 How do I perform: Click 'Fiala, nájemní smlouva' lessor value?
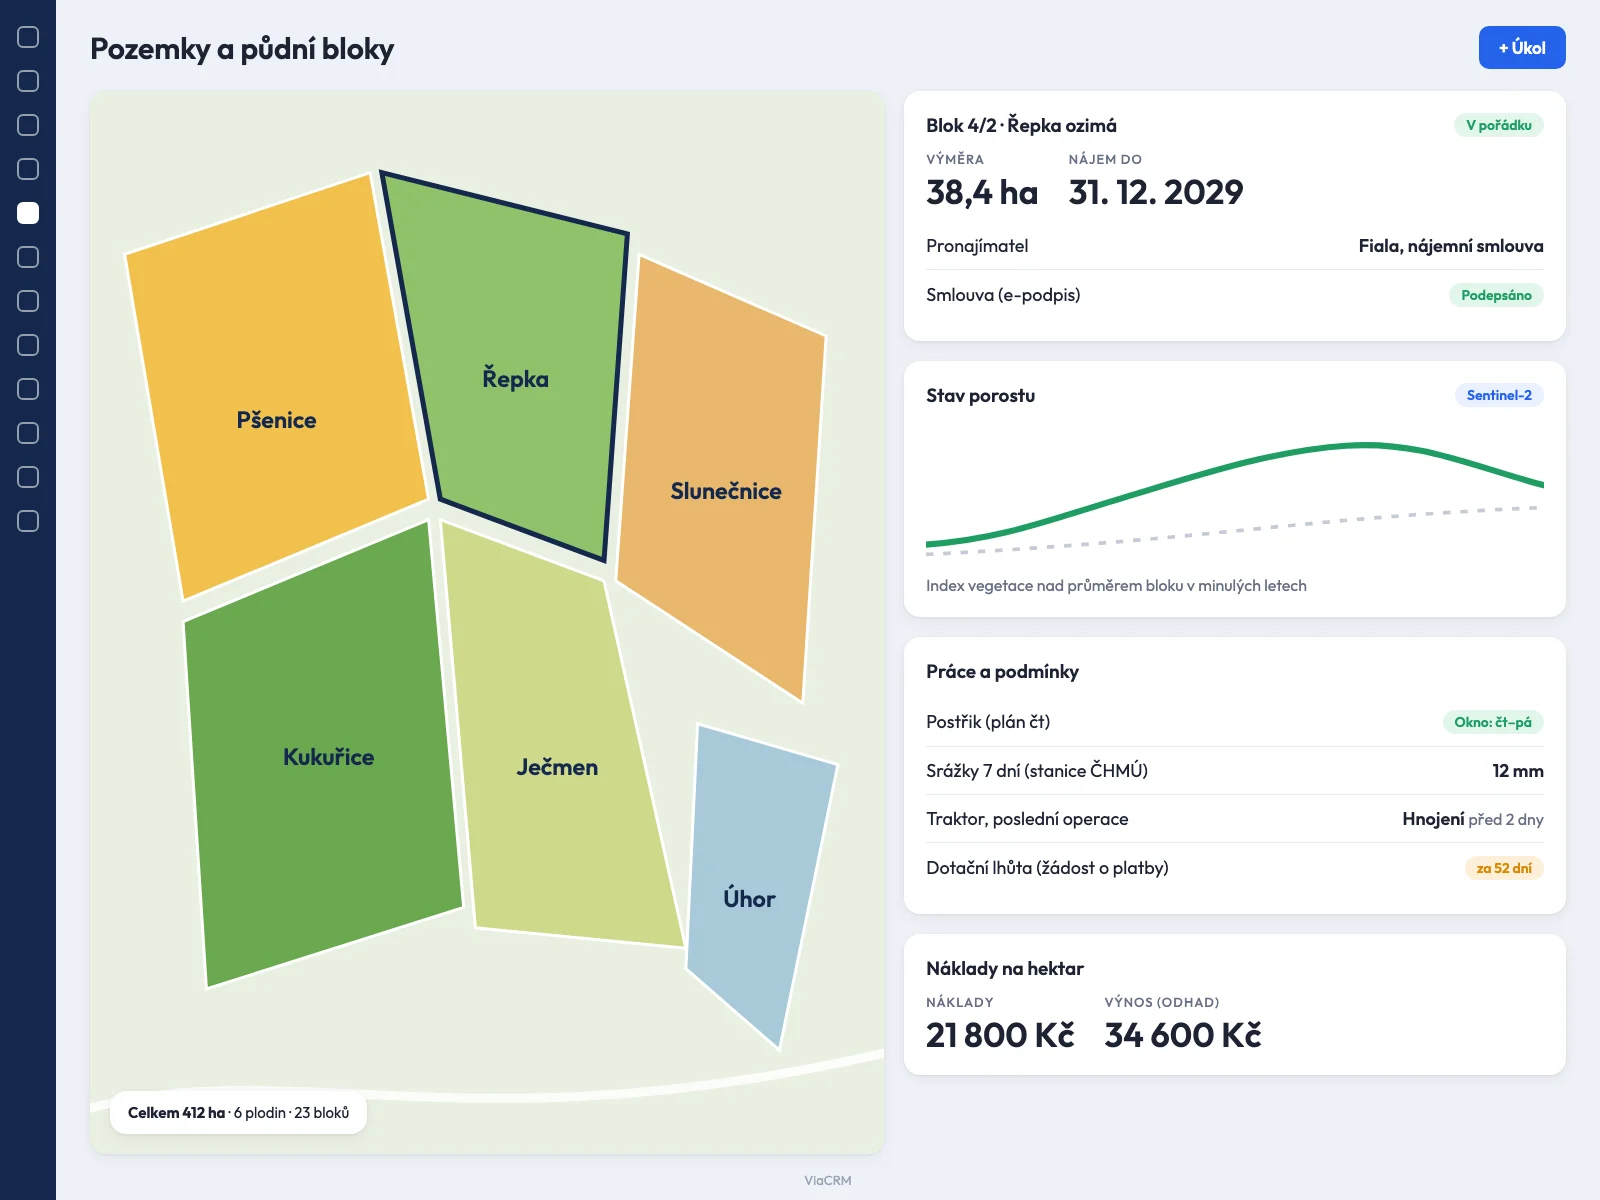pyautogui.click(x=1451, y=246)
